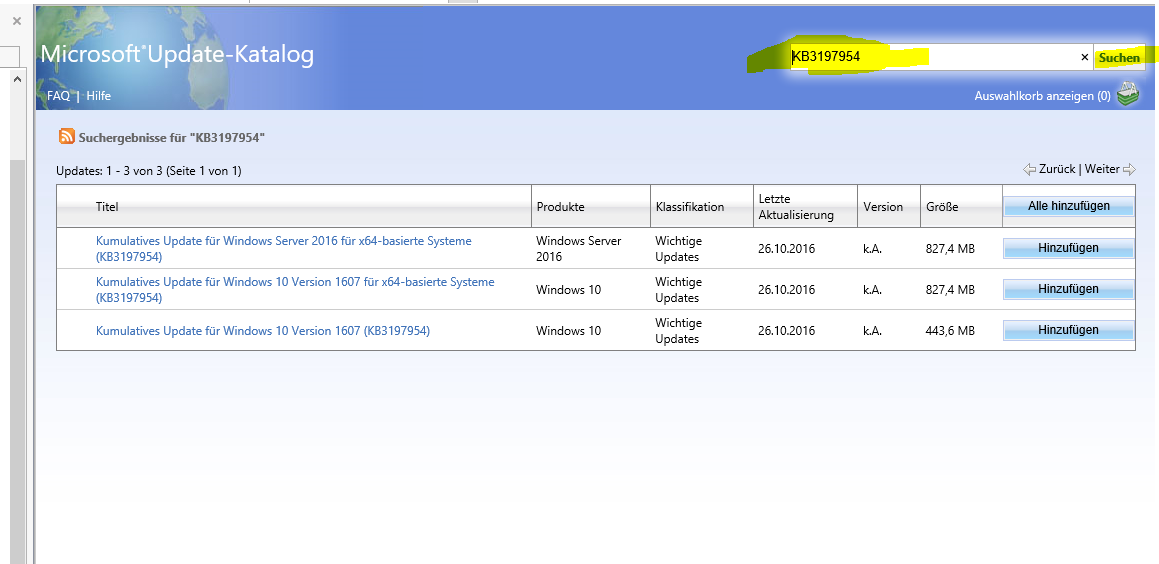Open Kumulatives Update für Windows 10 Version 1607 (KB3197954)
This screenshot has height=564, width=1159.
[262, 330]
